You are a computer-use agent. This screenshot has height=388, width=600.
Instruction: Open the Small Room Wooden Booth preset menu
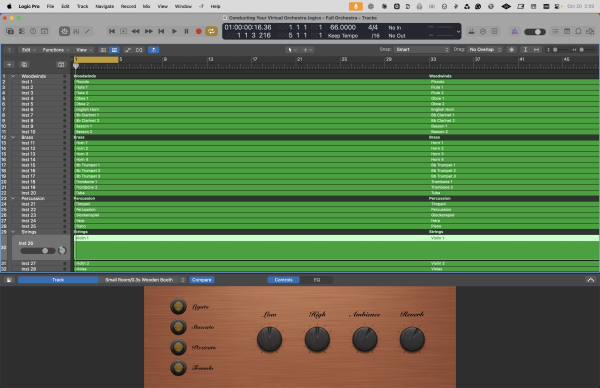[x=142, y=280]
